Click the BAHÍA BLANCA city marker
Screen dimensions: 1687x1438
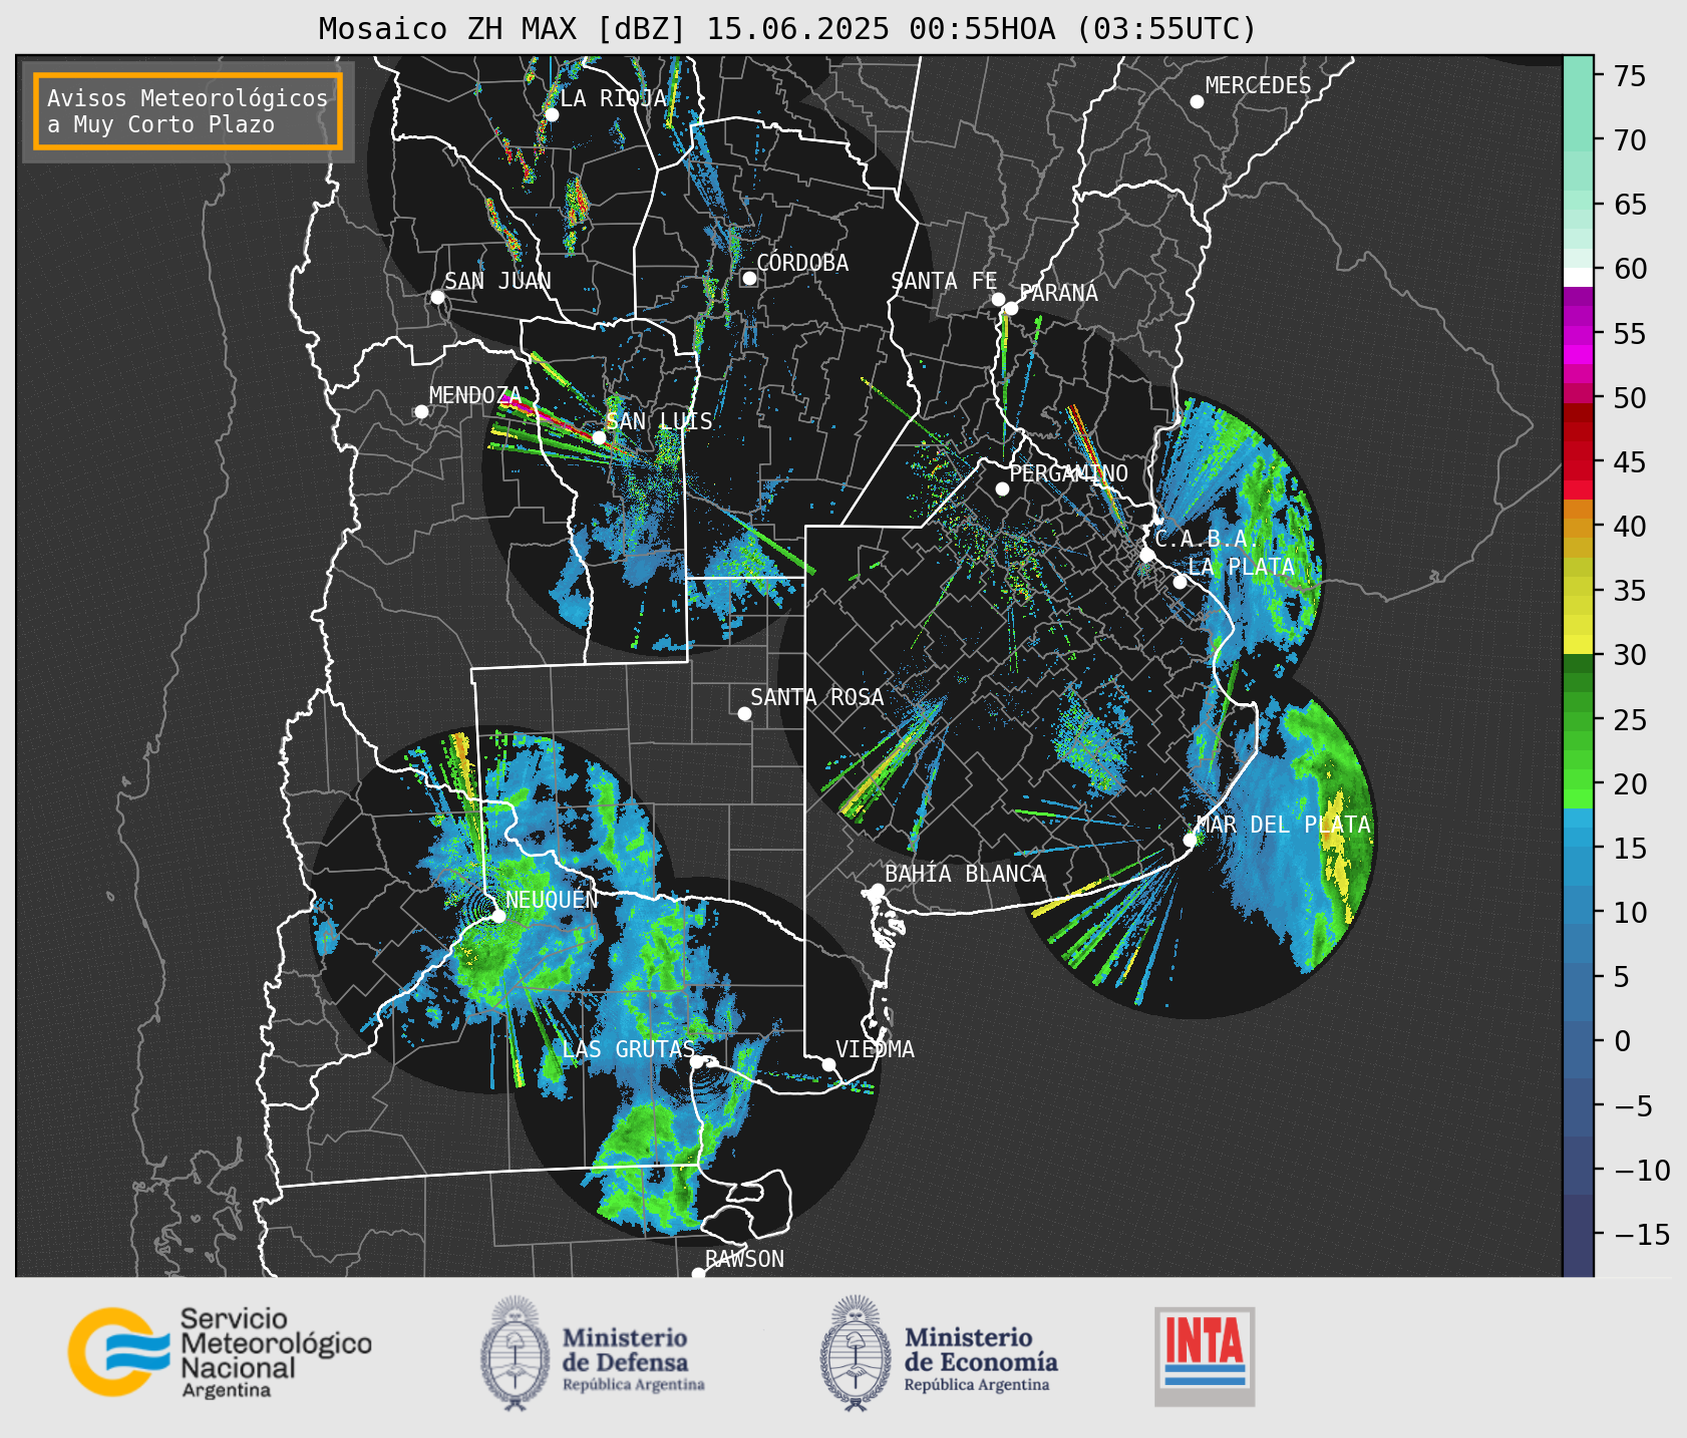tap(877, 890)
